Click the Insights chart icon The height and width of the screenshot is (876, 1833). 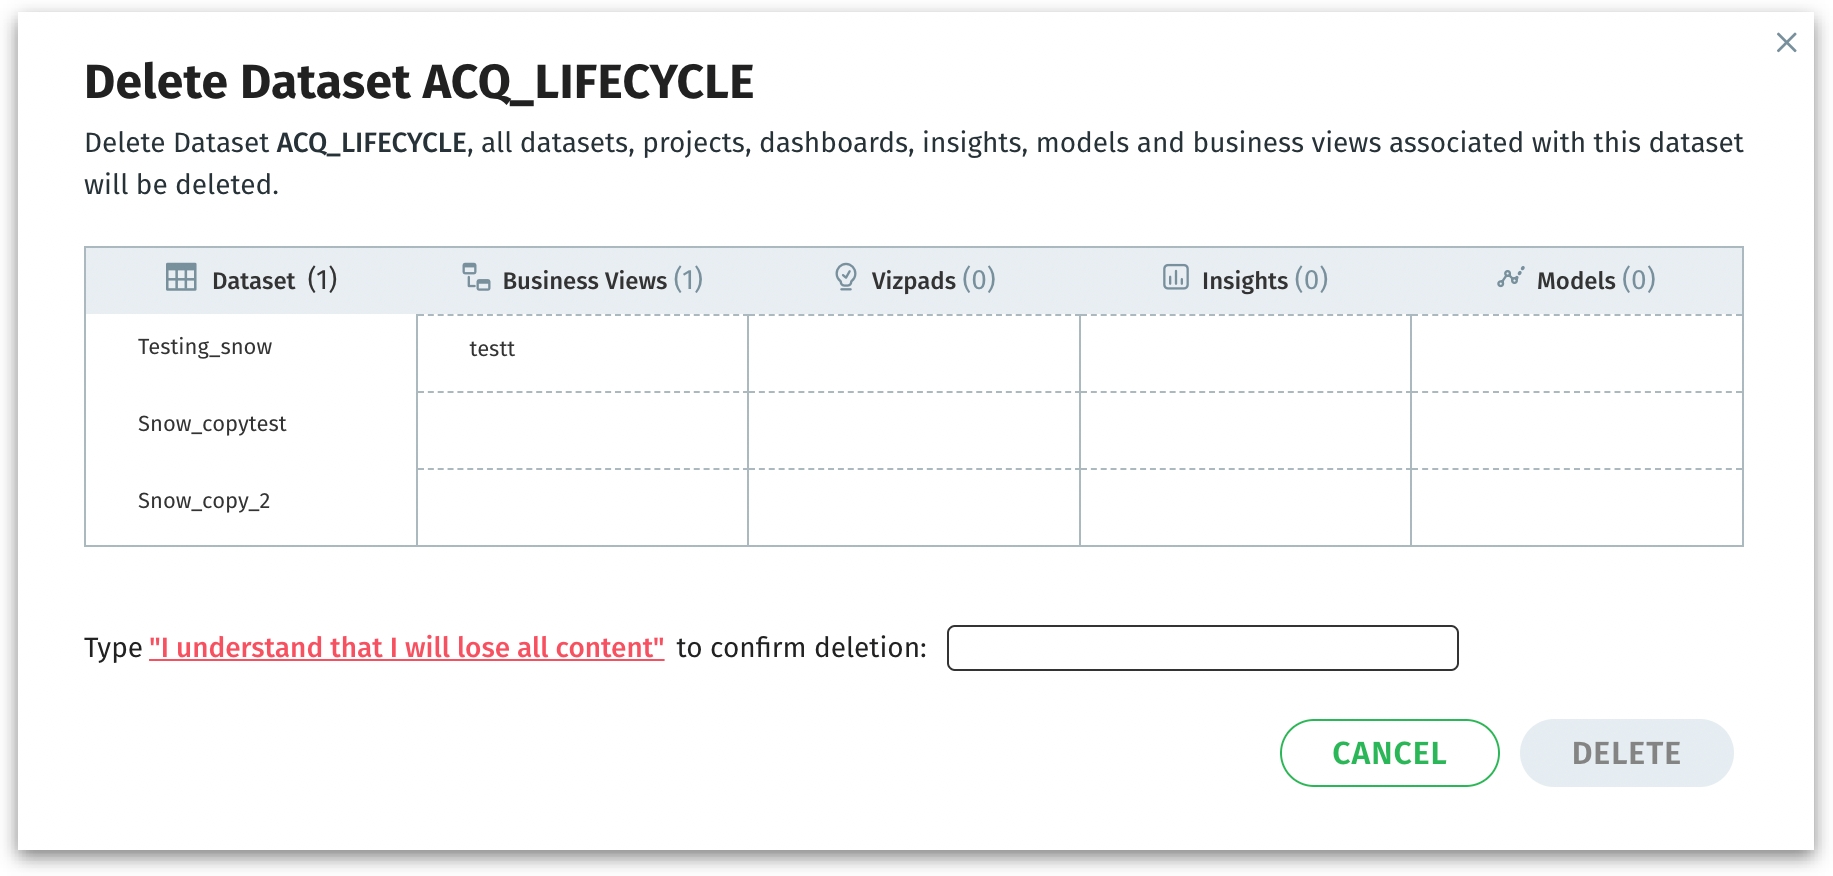pyautogui.click(x=1176, y=277)
